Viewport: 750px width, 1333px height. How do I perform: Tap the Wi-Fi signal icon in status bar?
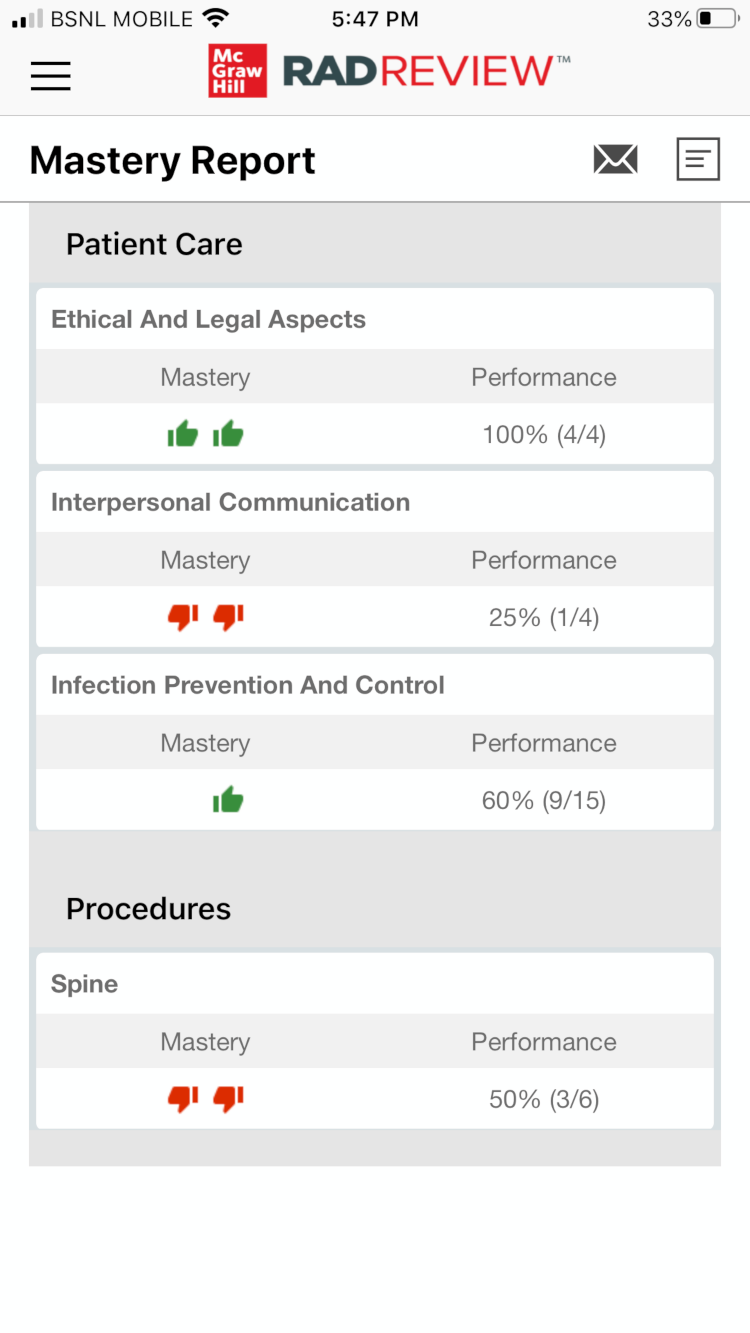[x=214, y=18]
